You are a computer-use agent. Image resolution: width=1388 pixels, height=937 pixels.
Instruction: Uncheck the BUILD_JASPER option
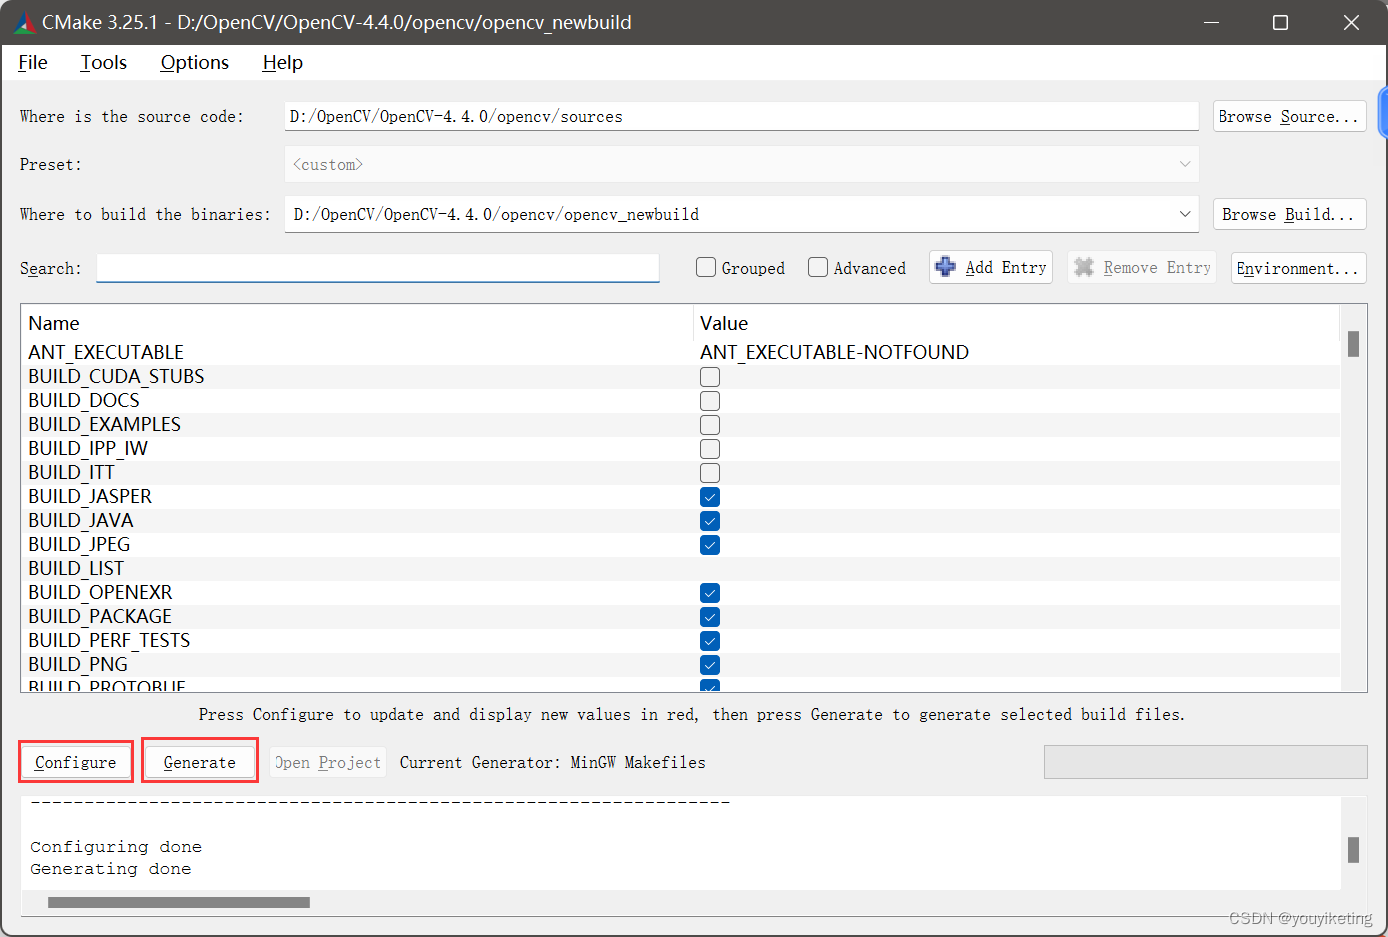[709, 496]
